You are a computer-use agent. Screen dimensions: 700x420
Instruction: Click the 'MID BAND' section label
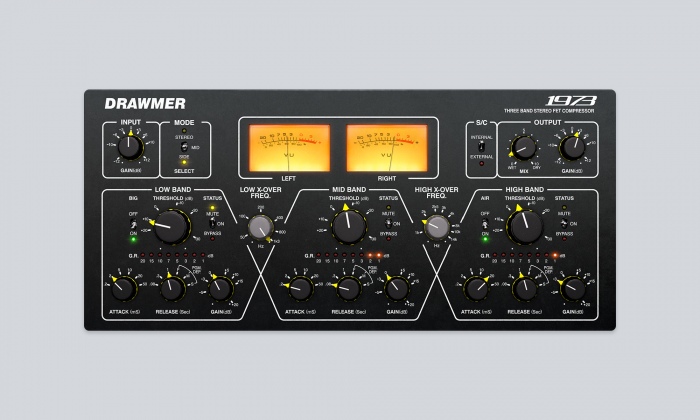349,189
